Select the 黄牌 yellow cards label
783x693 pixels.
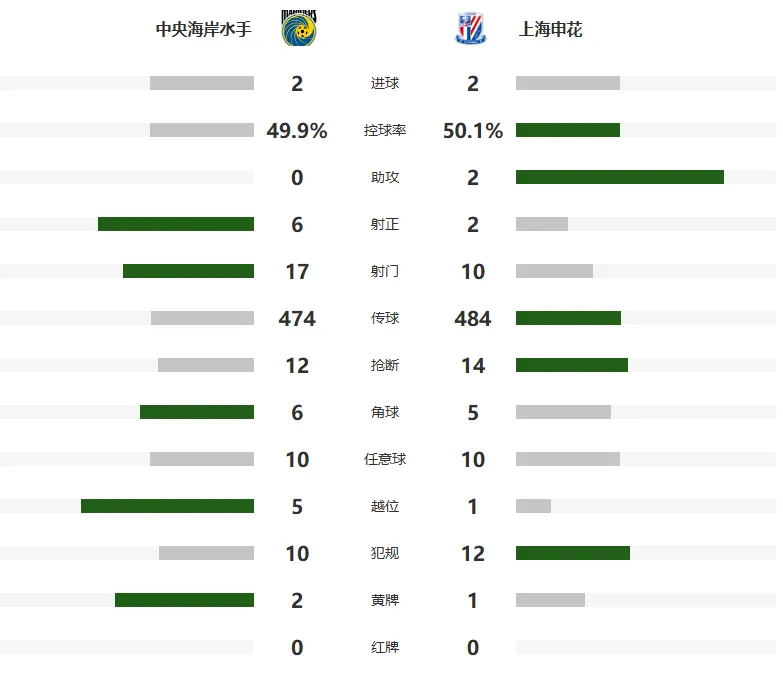385,600
